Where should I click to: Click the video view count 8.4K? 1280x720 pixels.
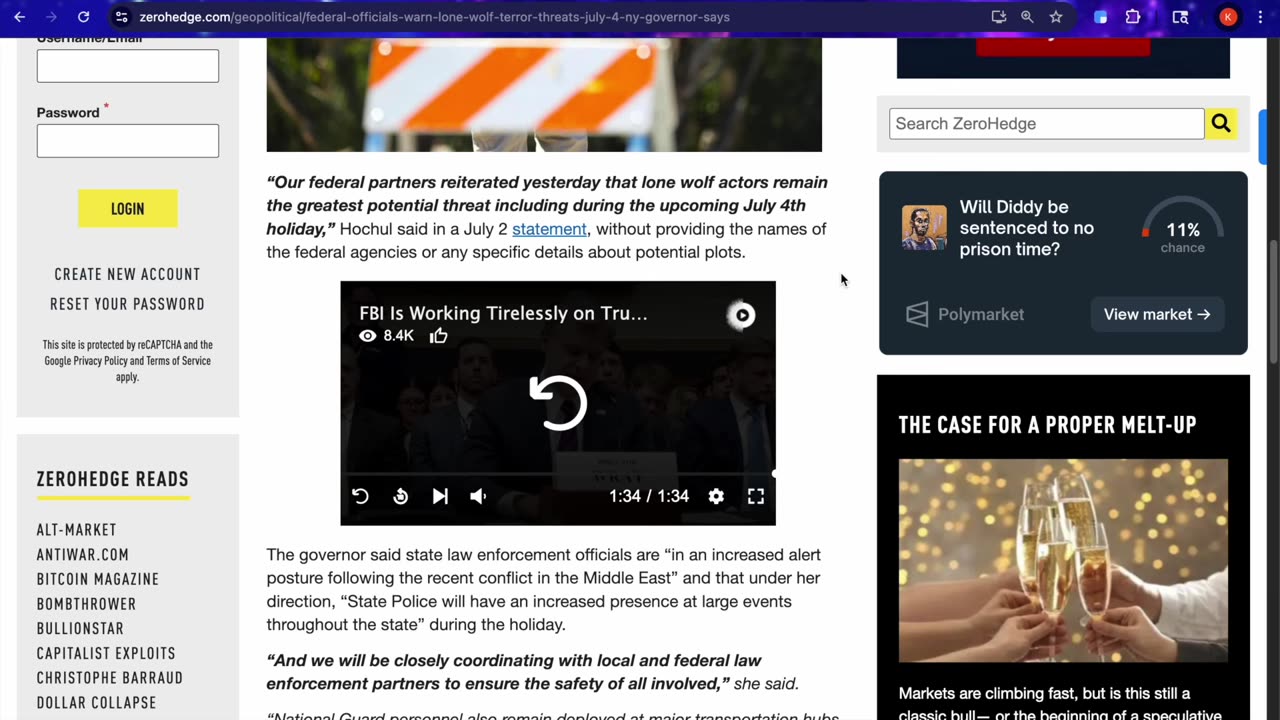click(x=387, y=336)
